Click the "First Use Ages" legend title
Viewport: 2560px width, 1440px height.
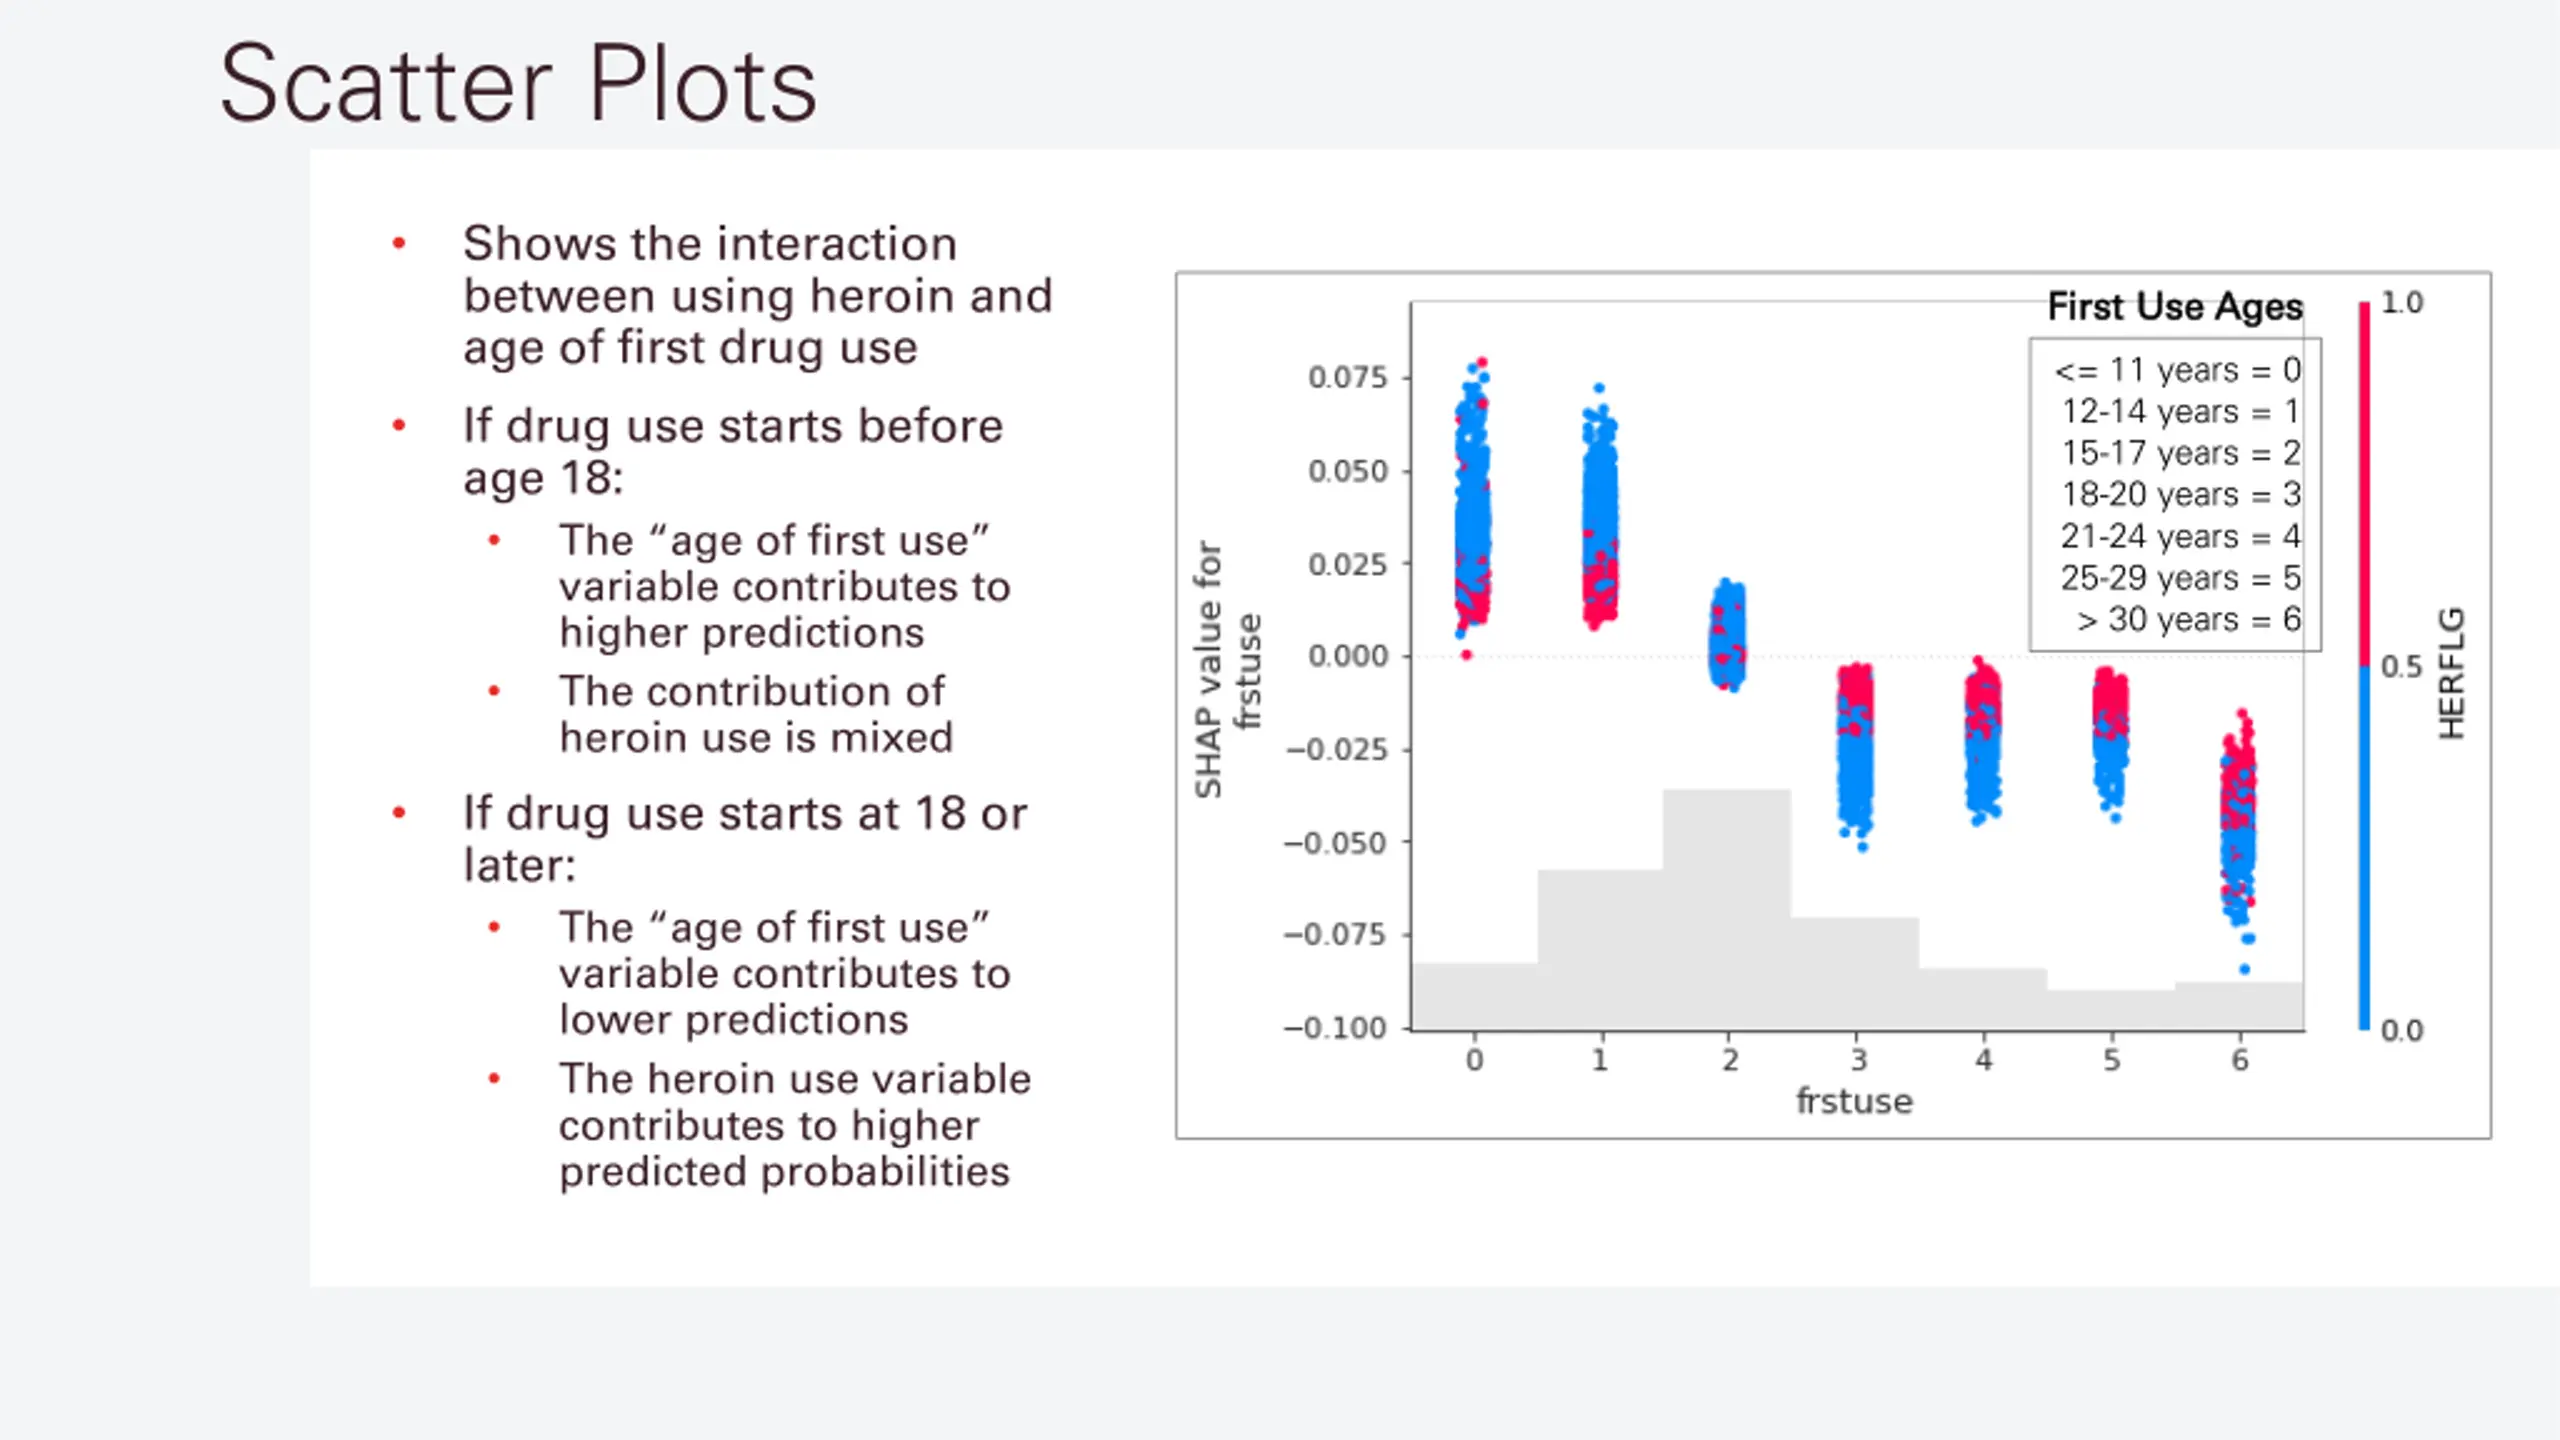(2174, 307)
